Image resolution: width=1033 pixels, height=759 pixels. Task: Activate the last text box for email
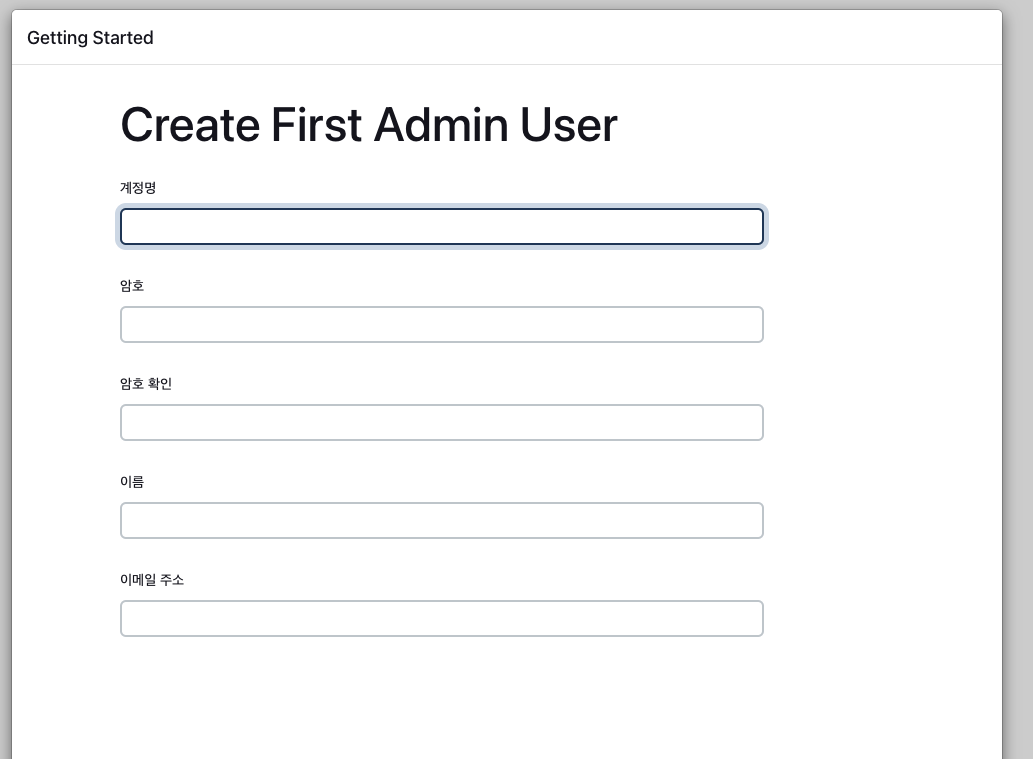point(441,619)
